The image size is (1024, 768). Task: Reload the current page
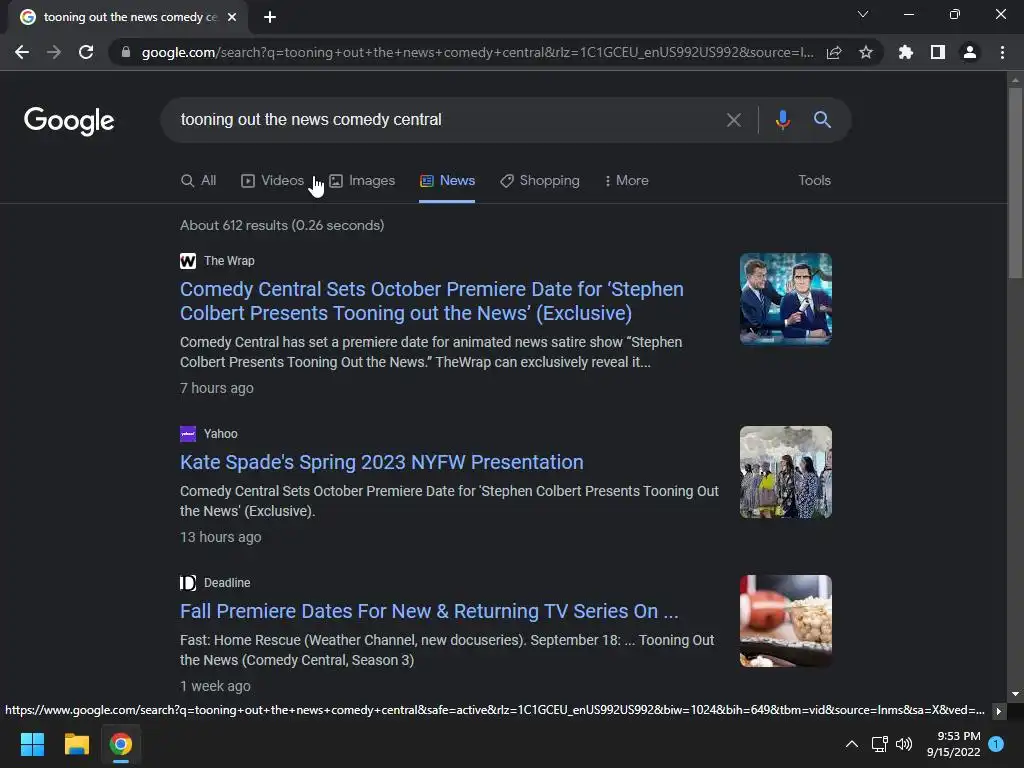pos(86,52)
